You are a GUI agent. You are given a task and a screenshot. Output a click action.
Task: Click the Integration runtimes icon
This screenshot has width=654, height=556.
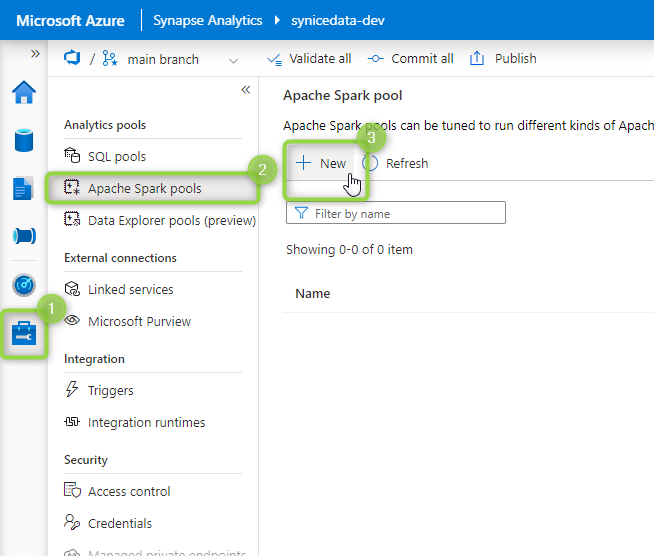pyautogui.click(x=72, y=421)
